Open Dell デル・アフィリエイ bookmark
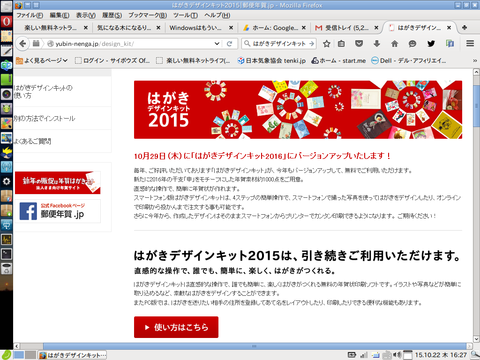480x360 pixels. tap(408, 61)
